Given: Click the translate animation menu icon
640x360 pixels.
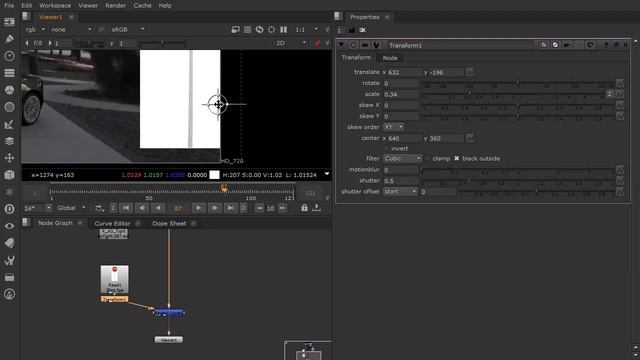Looking at the screenshot, I should 470,72.
